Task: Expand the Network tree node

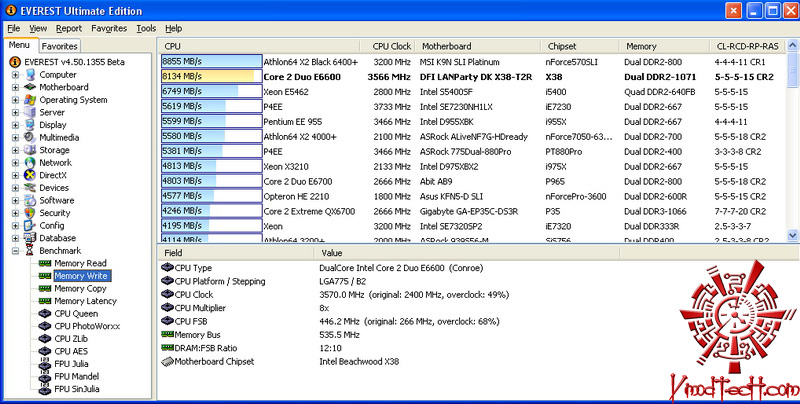Action: [x=15, y=163]
